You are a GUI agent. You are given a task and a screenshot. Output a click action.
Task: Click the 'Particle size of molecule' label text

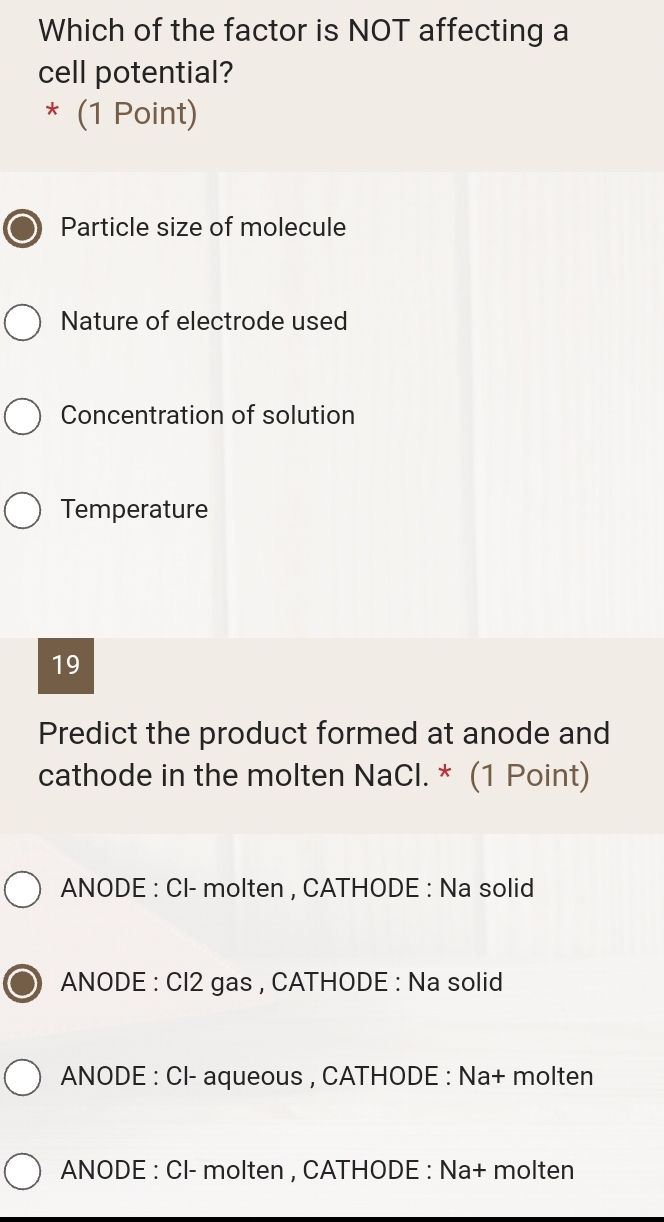coord(203,228)
